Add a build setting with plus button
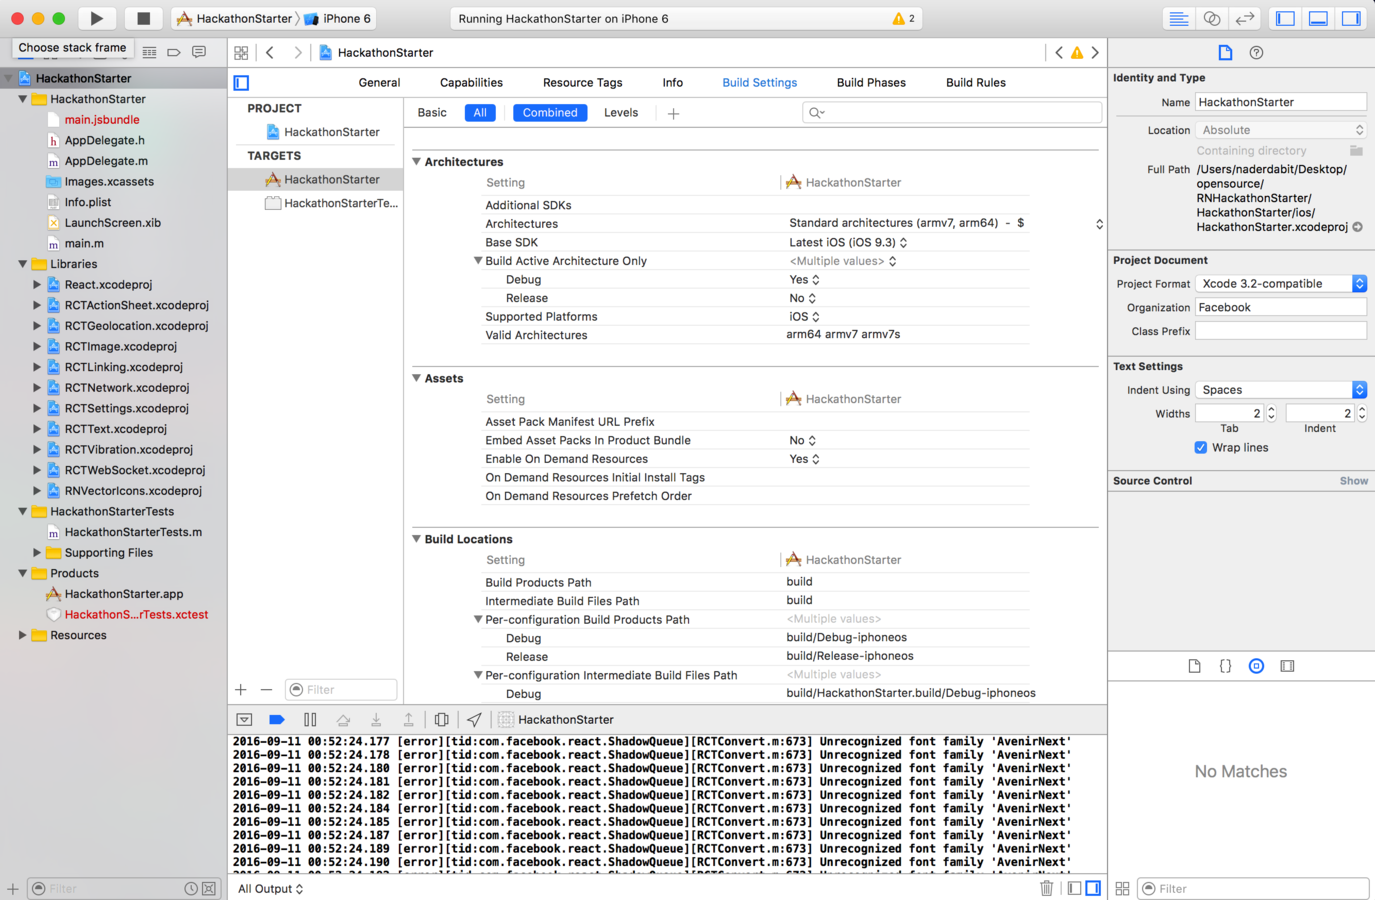Image resolution: width=1375 pixels, height=900 pixels. (x=673, y=114)
